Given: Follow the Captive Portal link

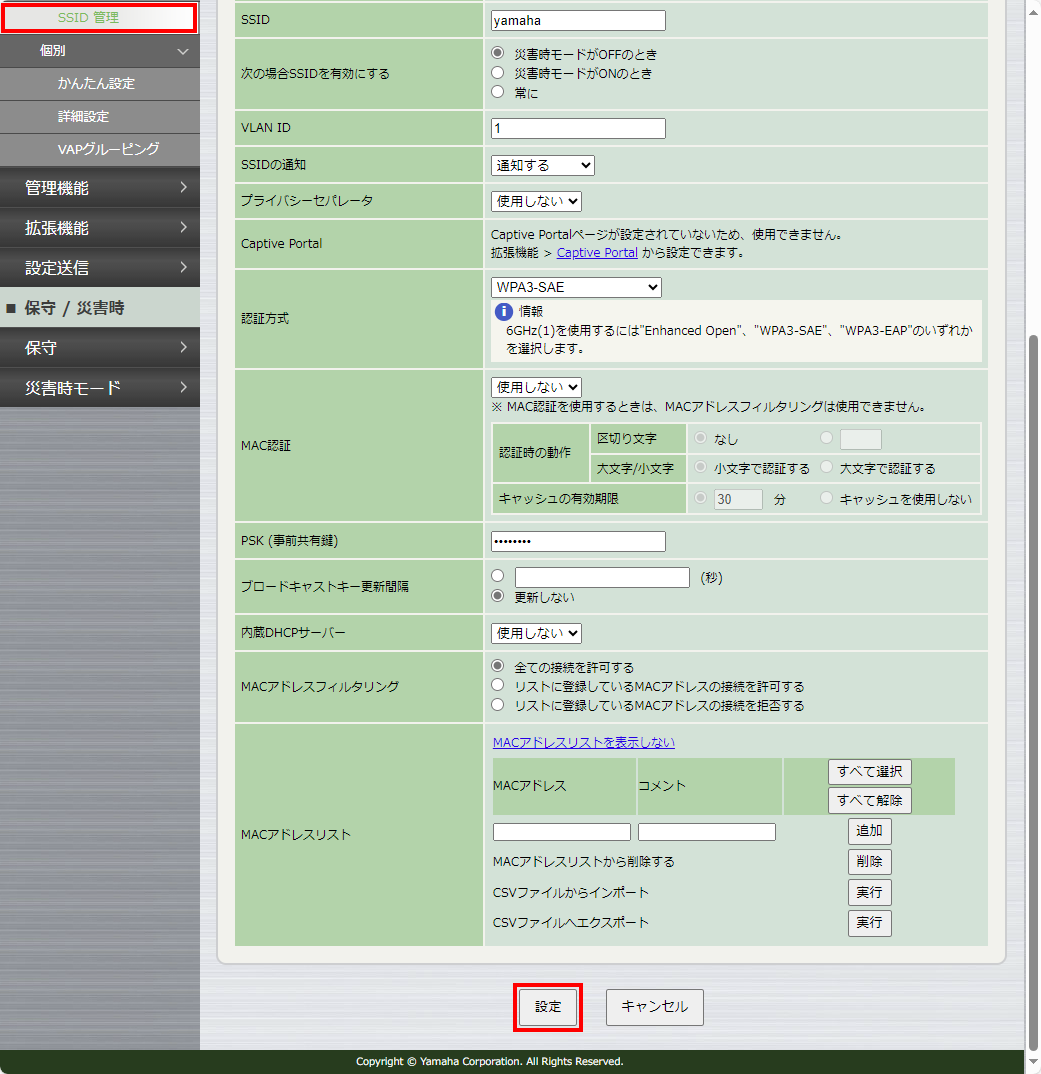Looking at the screenshot, I should pos(597,253).
